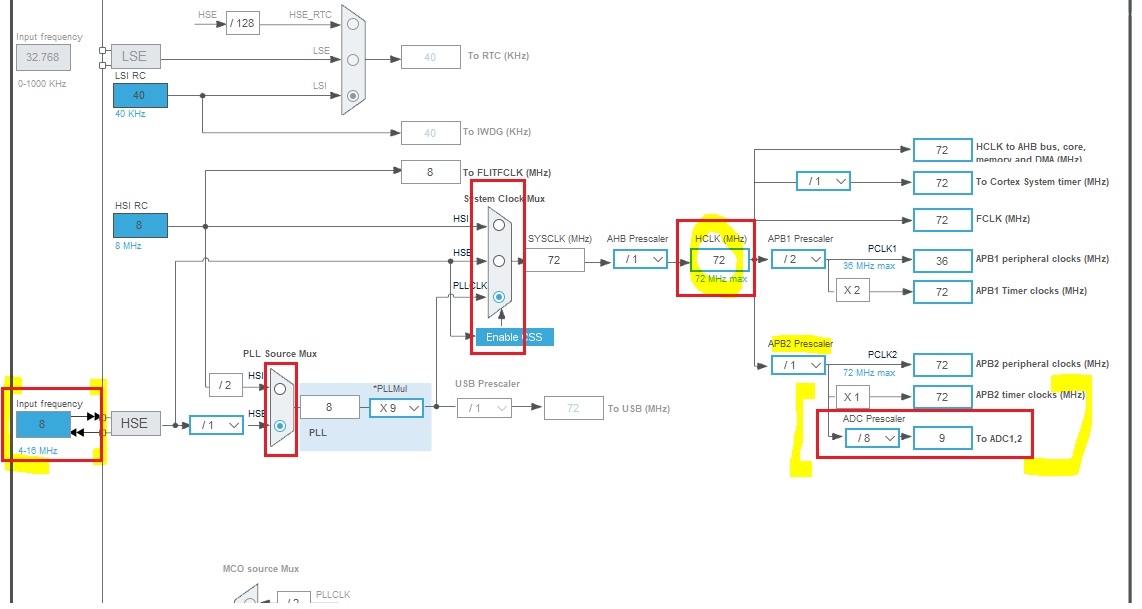Select PLLCLK in System Clock Mux
The image size is (1142, 609).
coord(499,296)
